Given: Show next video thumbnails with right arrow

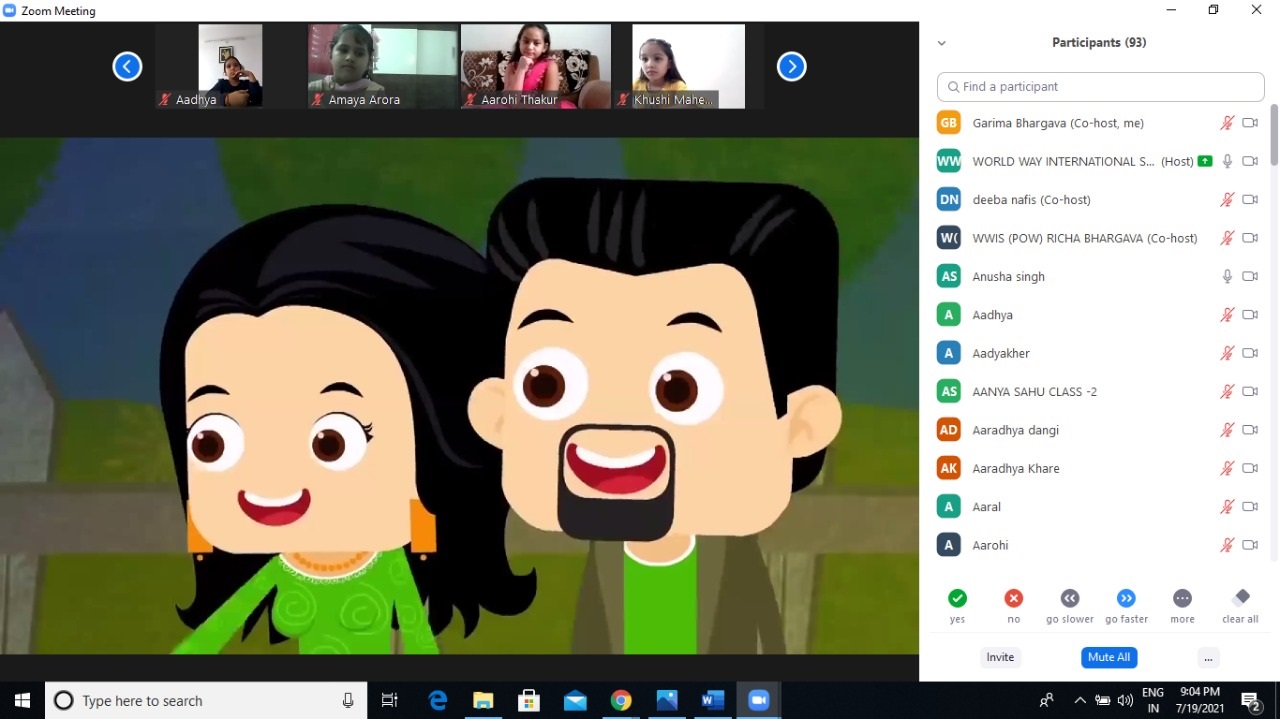Looking at the screenshot, I should click(791, 67).
